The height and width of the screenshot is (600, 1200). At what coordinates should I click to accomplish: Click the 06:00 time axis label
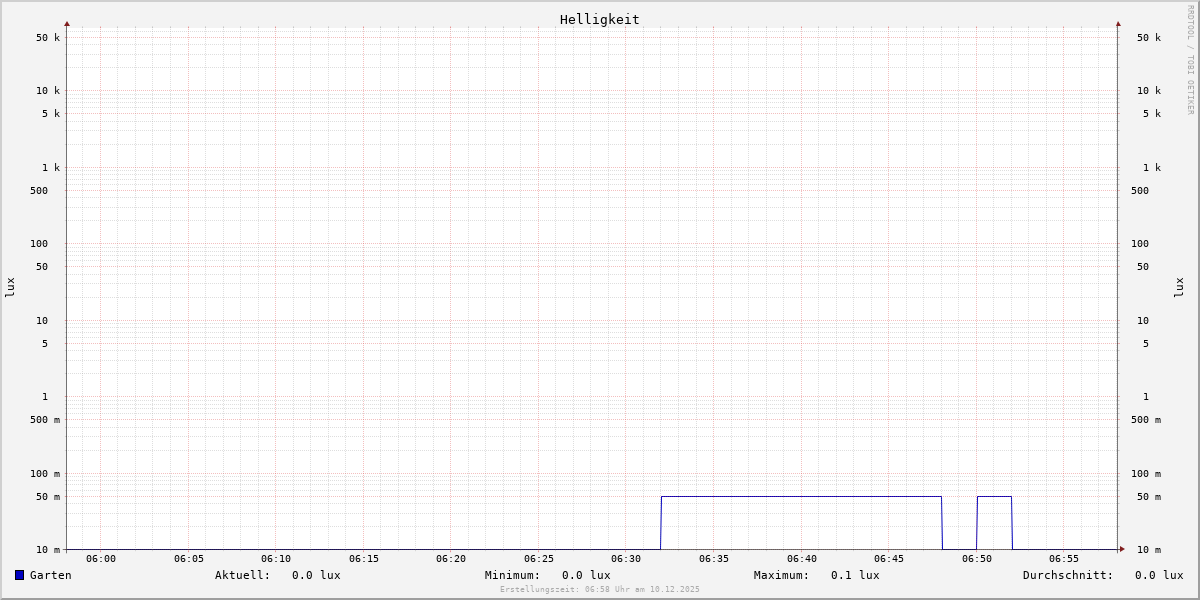coord(101,559)
